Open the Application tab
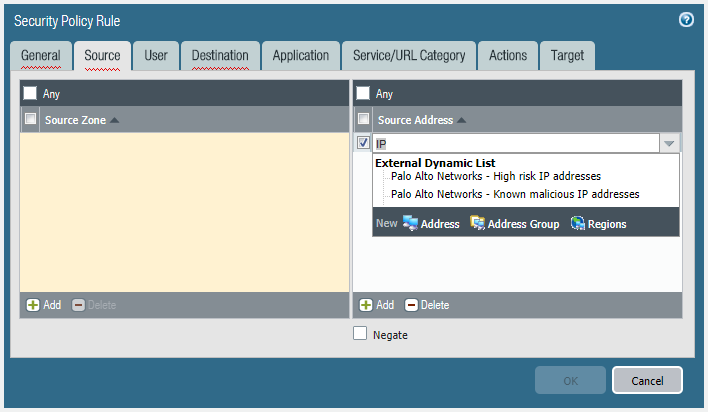Image resolution: width=708 pixels, height=412 pixels. [x=301, y=56]
